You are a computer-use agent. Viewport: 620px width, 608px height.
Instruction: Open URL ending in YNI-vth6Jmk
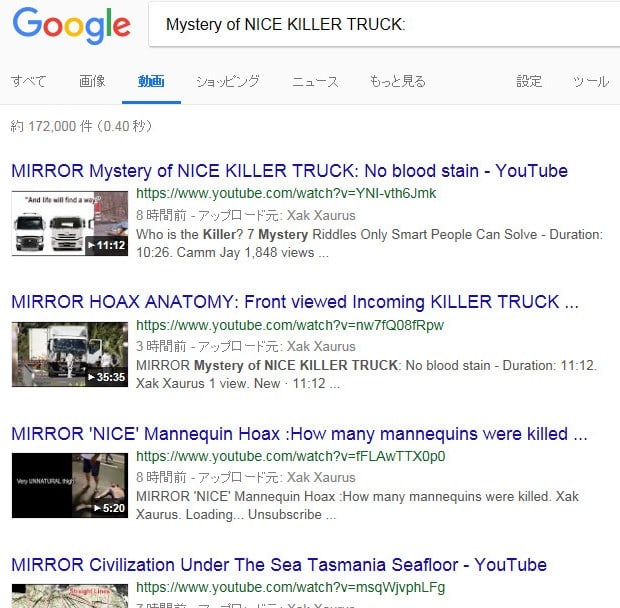[x=286, y=193]
